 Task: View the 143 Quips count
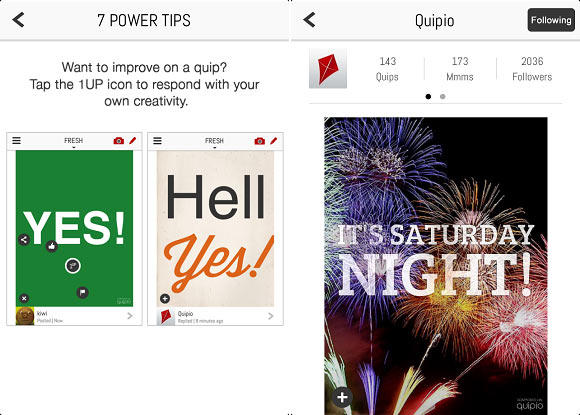point(387,69)
